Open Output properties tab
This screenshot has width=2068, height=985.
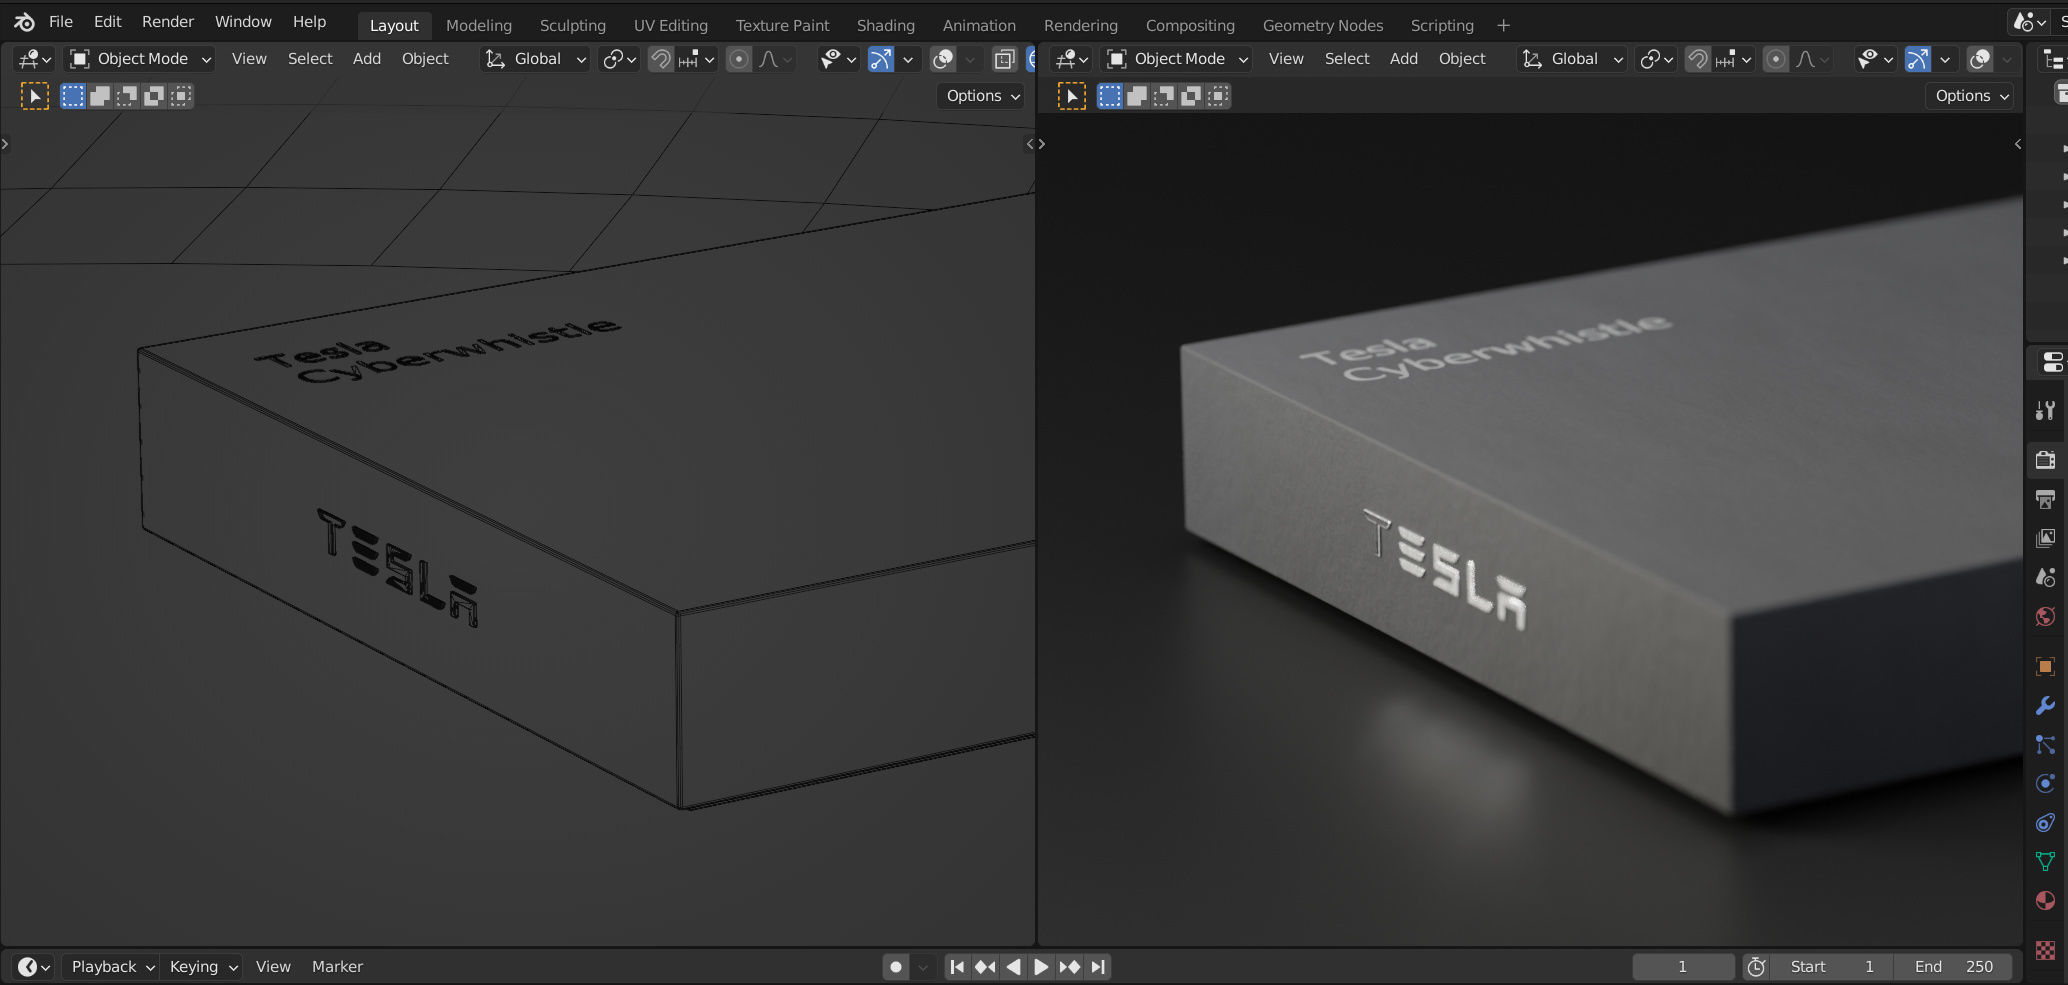[x=2045, y=499]
